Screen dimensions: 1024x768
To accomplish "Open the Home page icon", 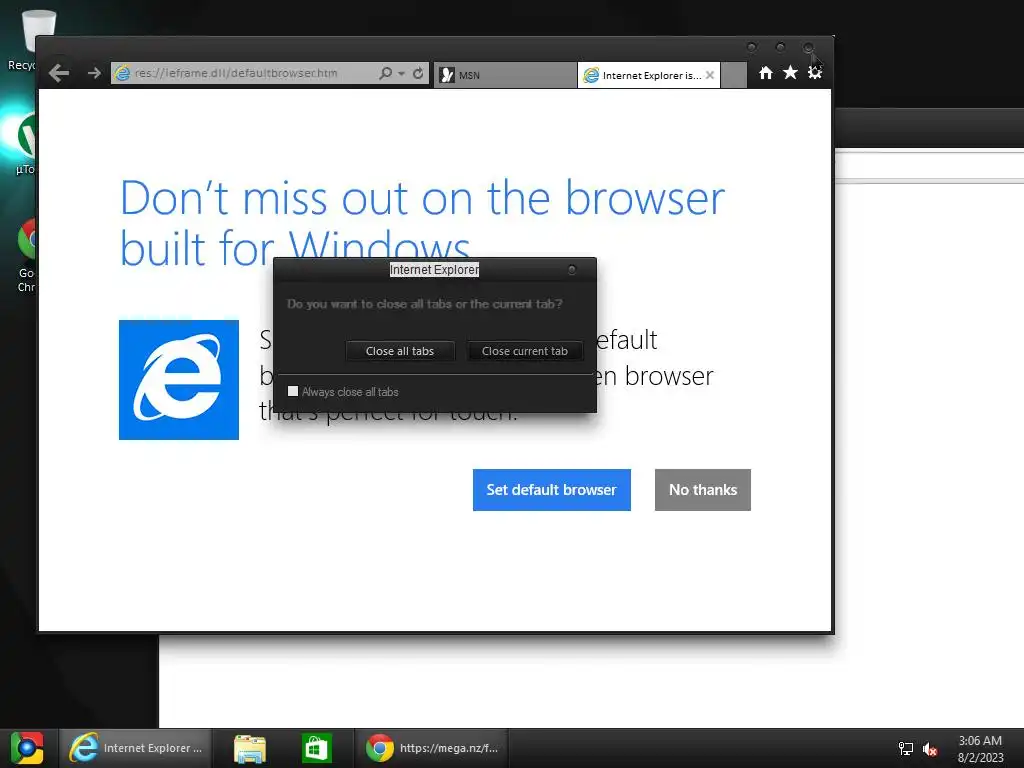I will tap(766, 72).
